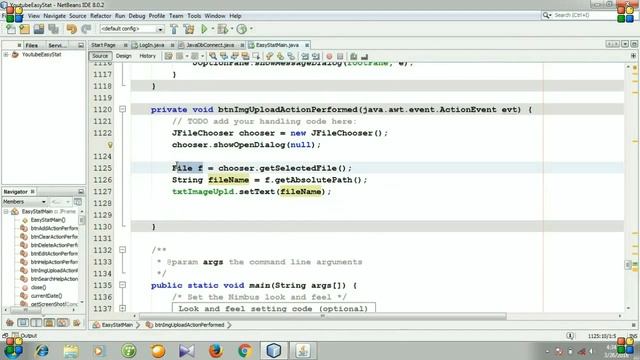Click the Shift Line Right icon in editor toolbar

316,56
